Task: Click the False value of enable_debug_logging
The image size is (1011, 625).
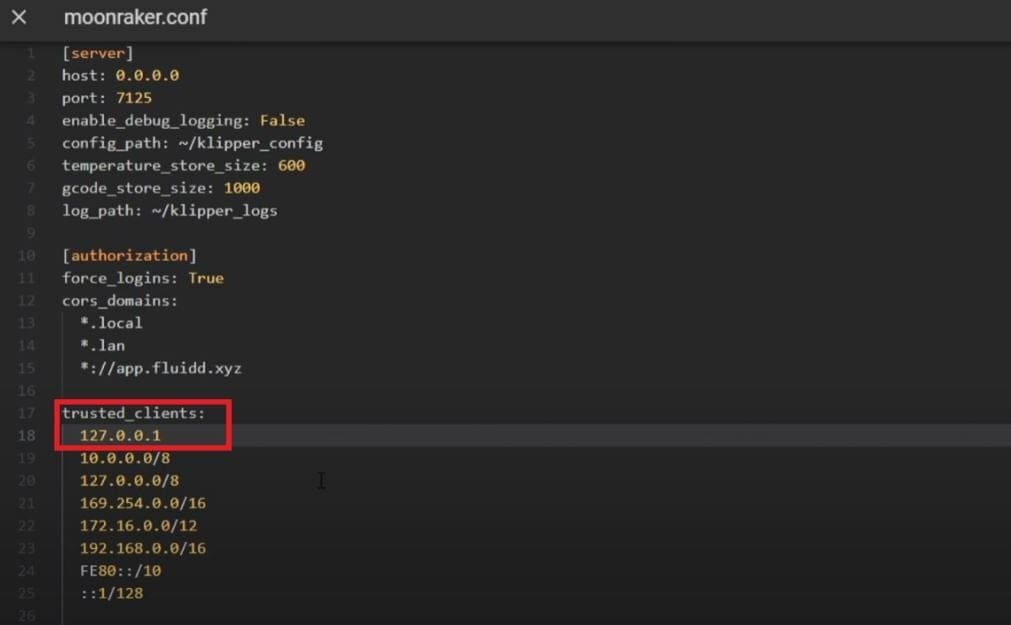Action: 282,121
